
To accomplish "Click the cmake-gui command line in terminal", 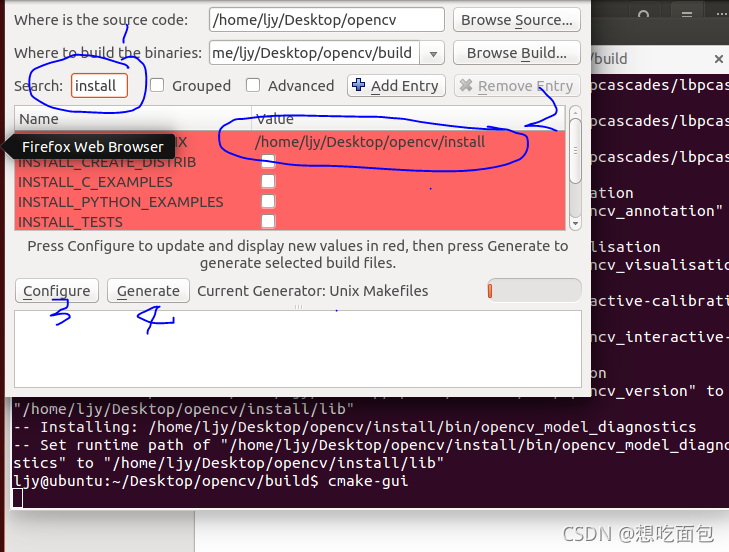I will point(211,481).
